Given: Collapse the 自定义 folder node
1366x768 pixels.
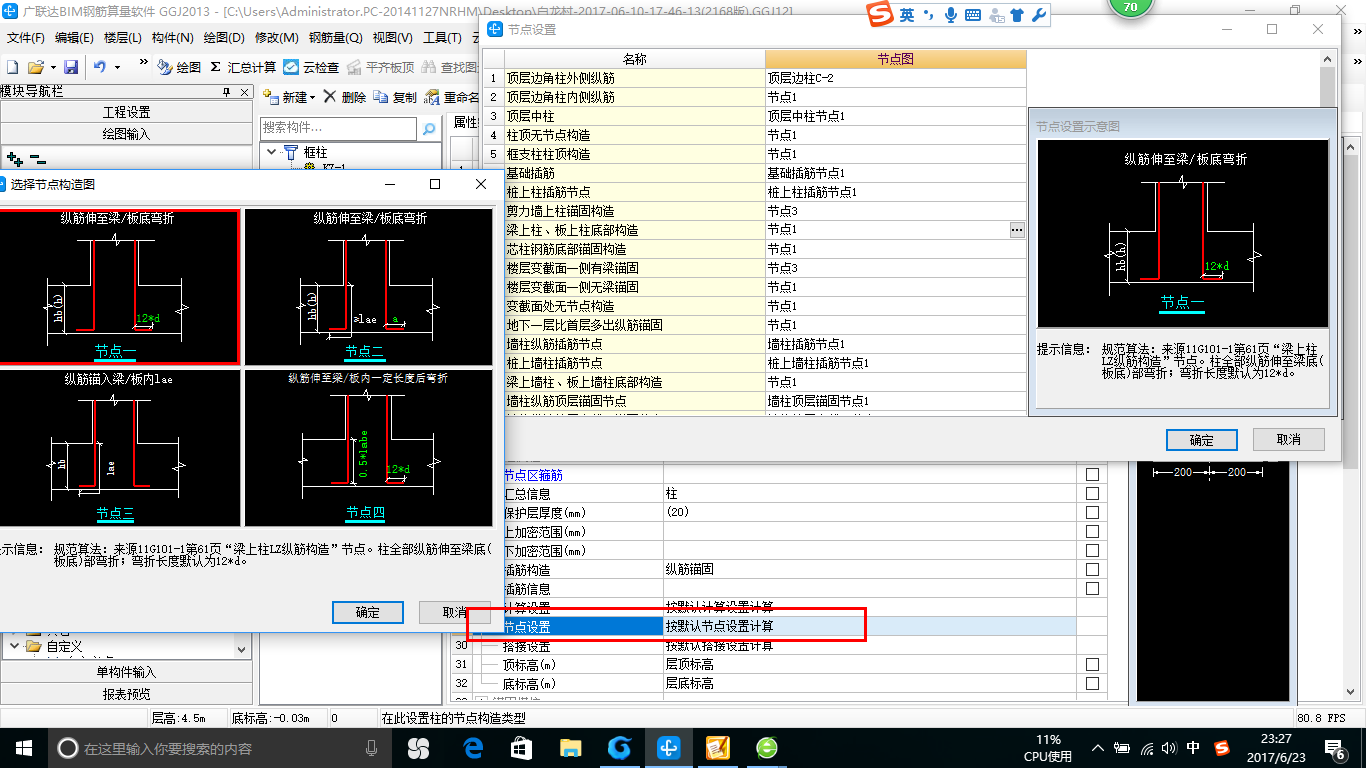Looking at the screenshot, I should coord(14,646).
